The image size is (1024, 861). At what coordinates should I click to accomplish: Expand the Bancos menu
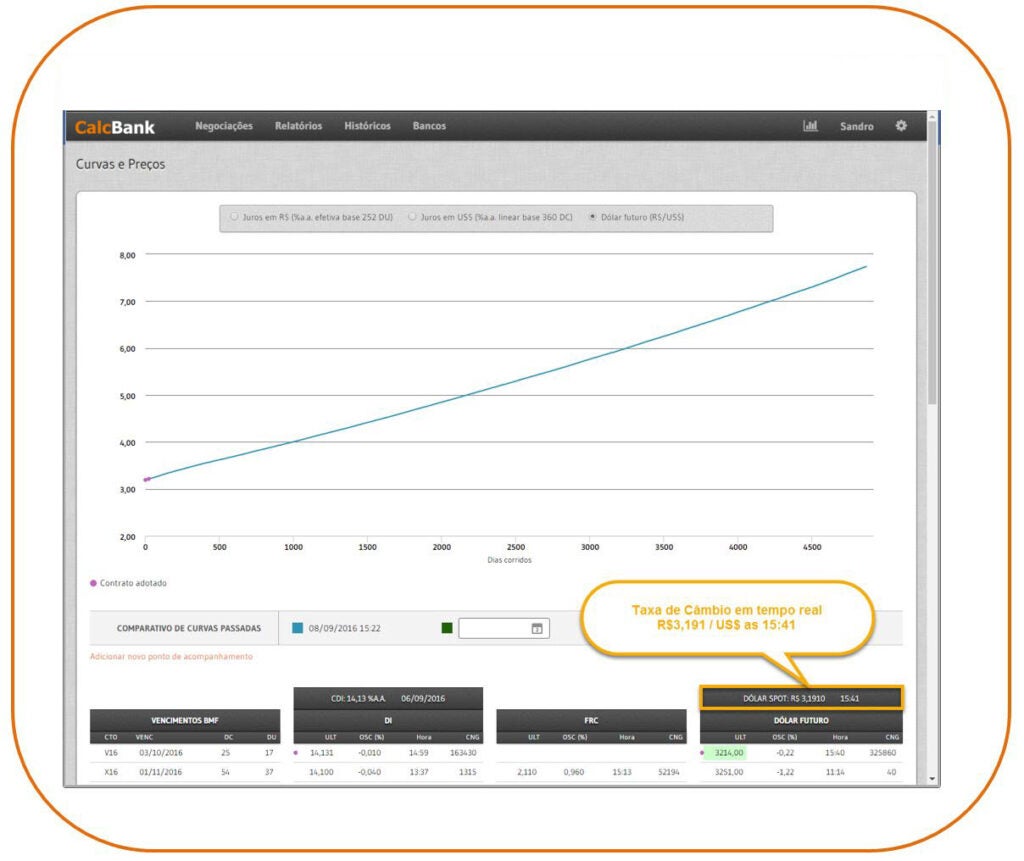[x=429, y=126]
